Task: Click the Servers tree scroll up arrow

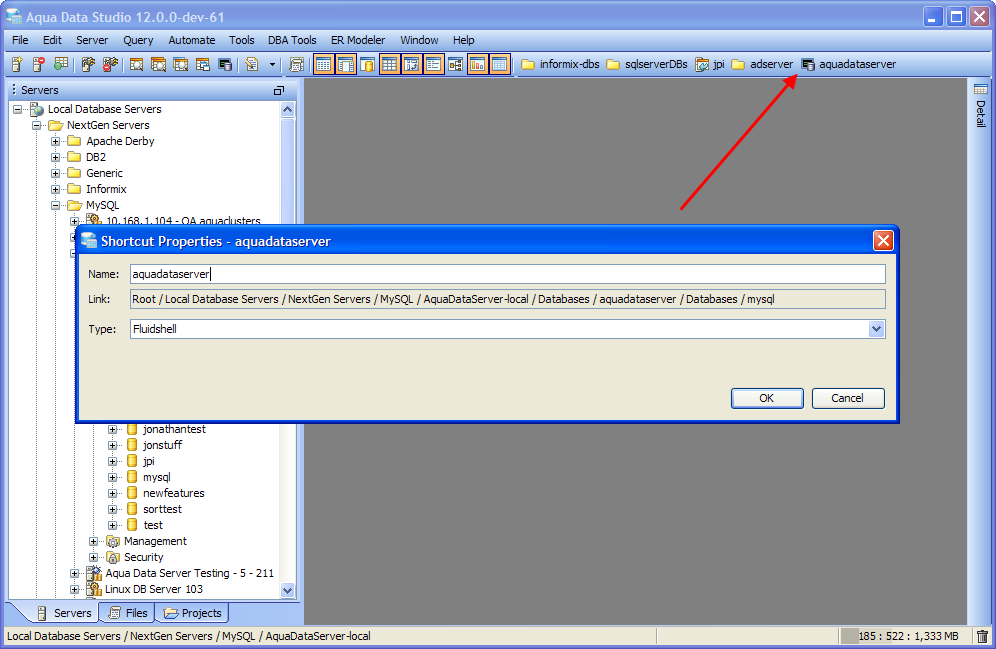Action: coord(287,110)
